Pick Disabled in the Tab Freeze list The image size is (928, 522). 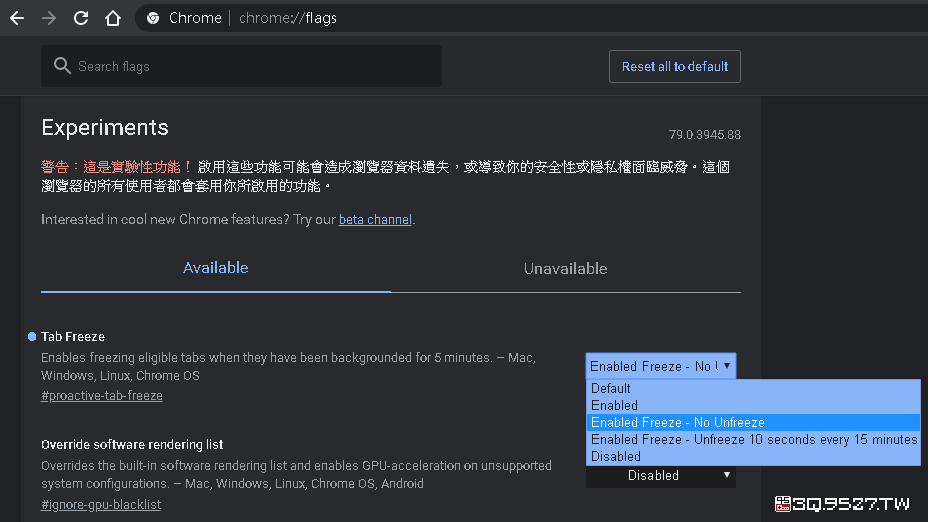(753, 456)
